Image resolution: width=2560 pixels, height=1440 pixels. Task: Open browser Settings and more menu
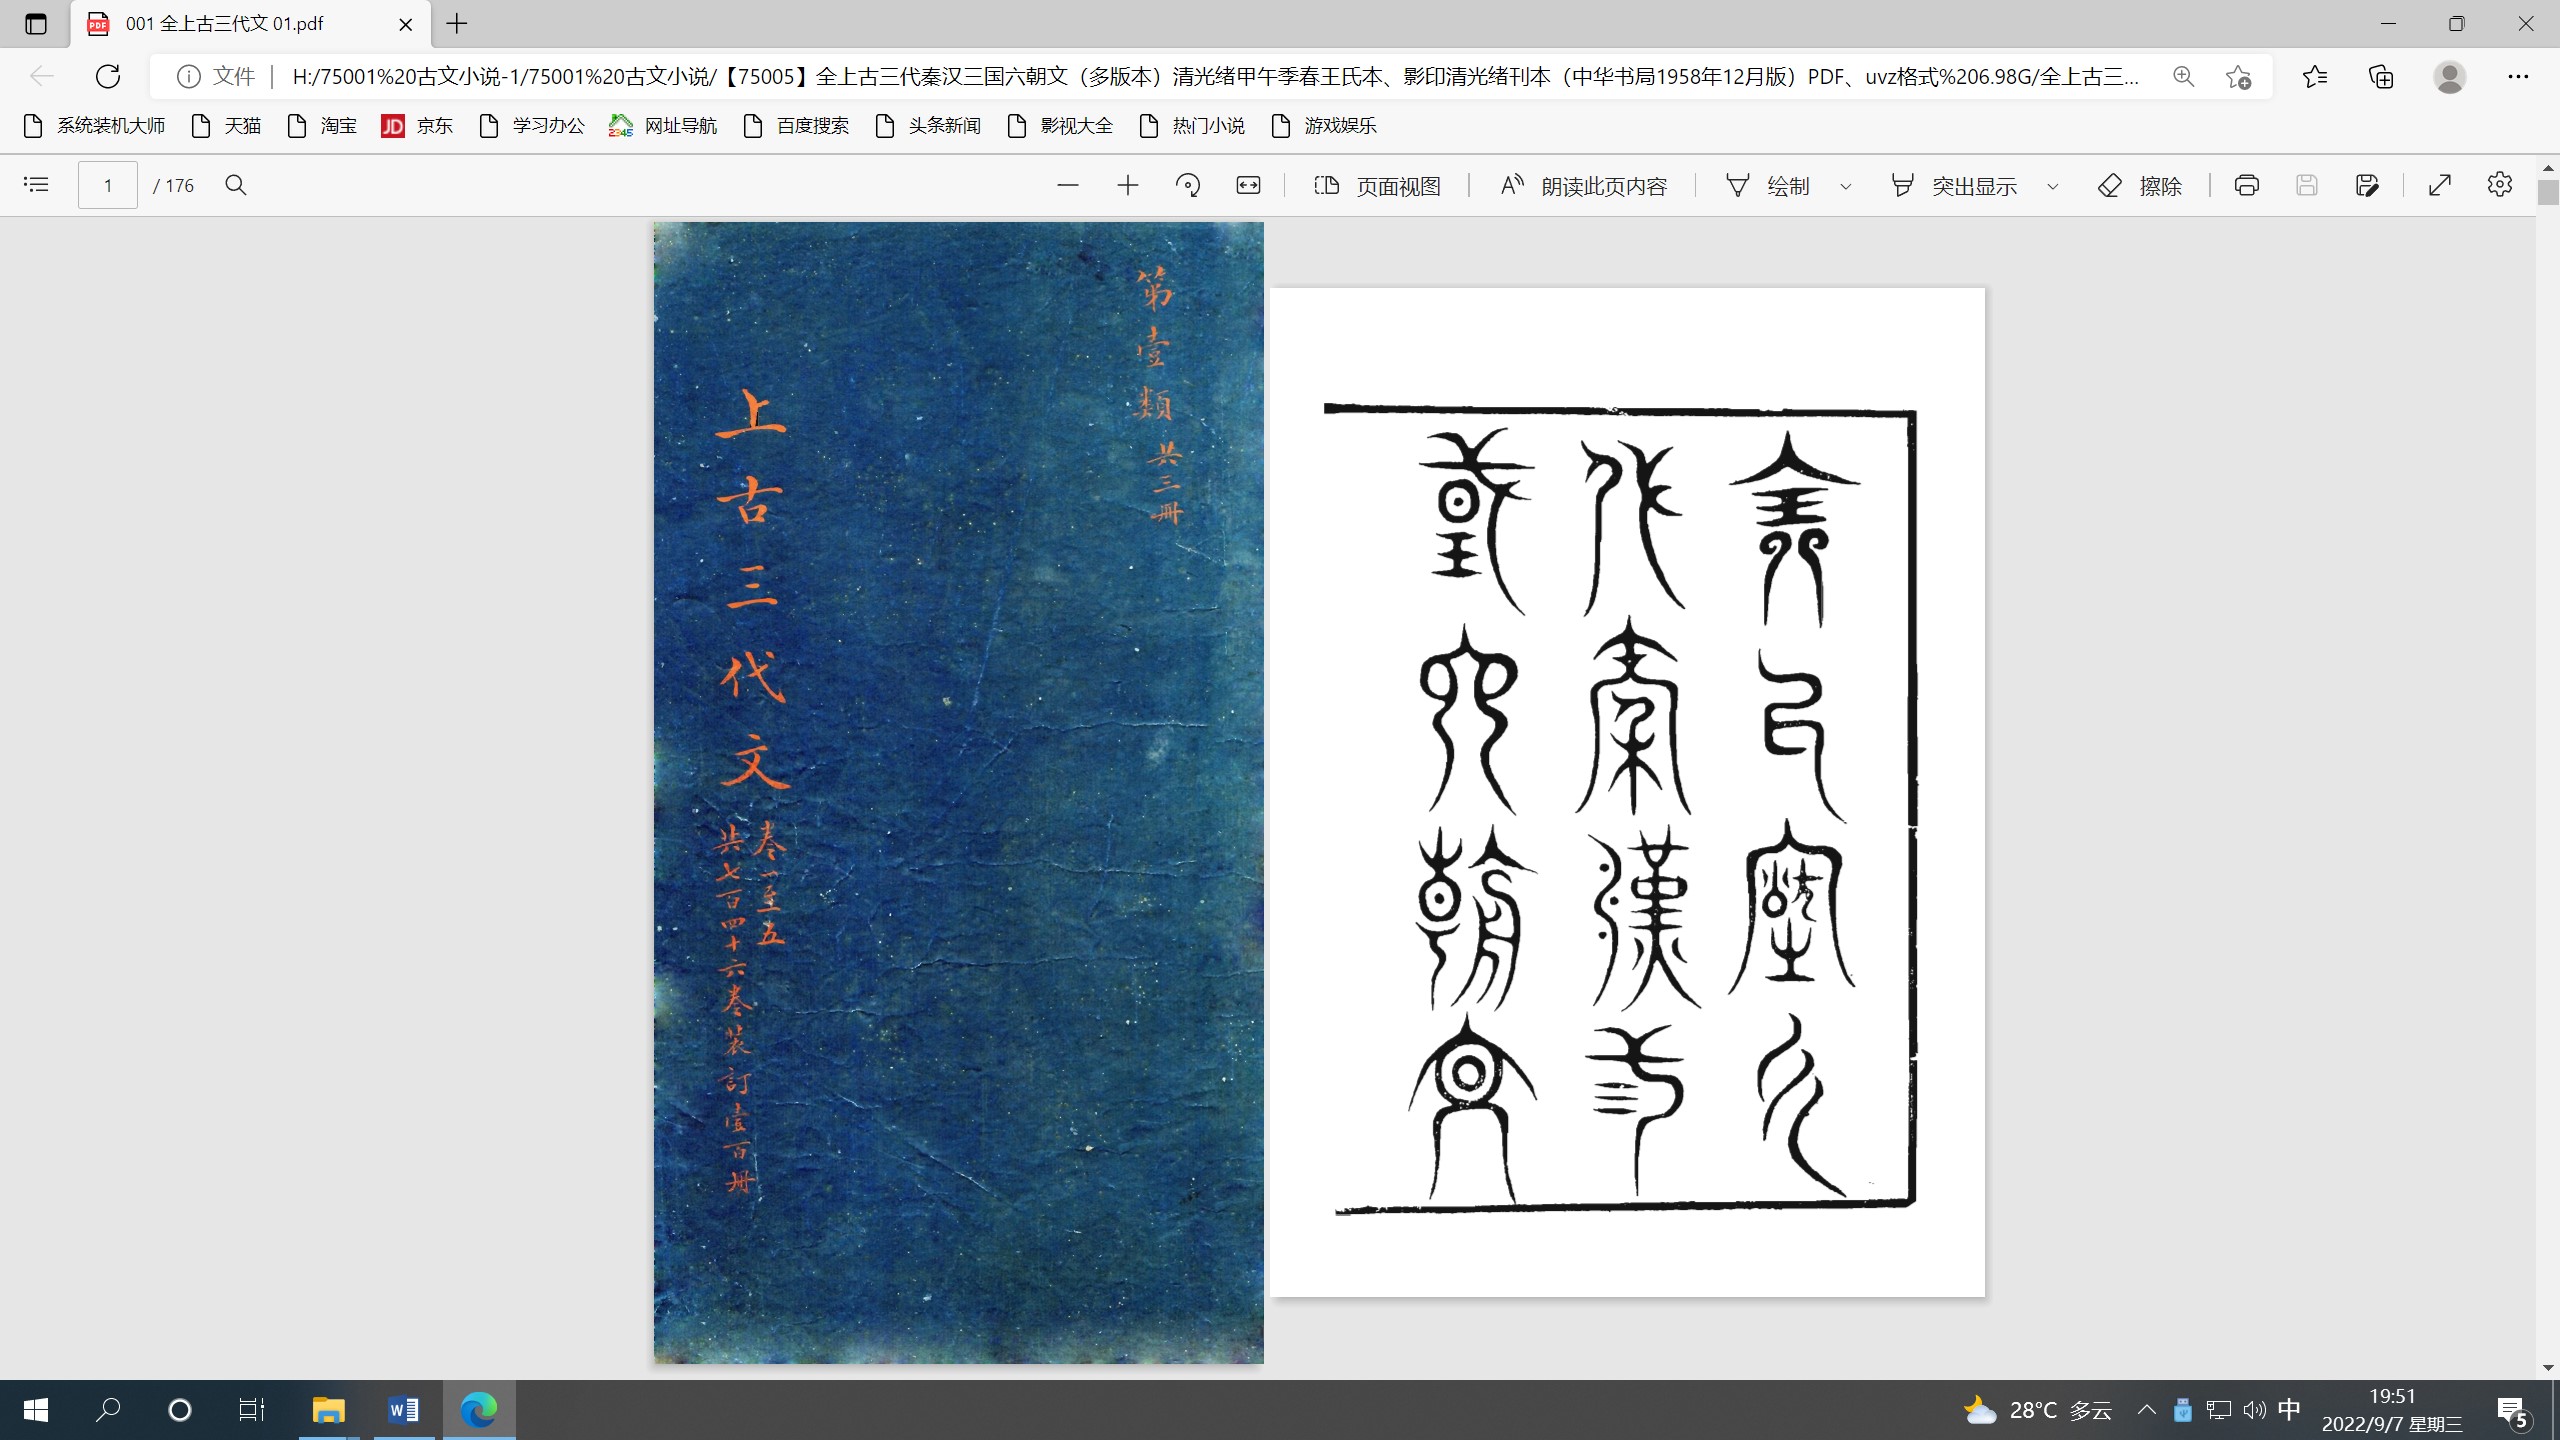point(2518,76)
